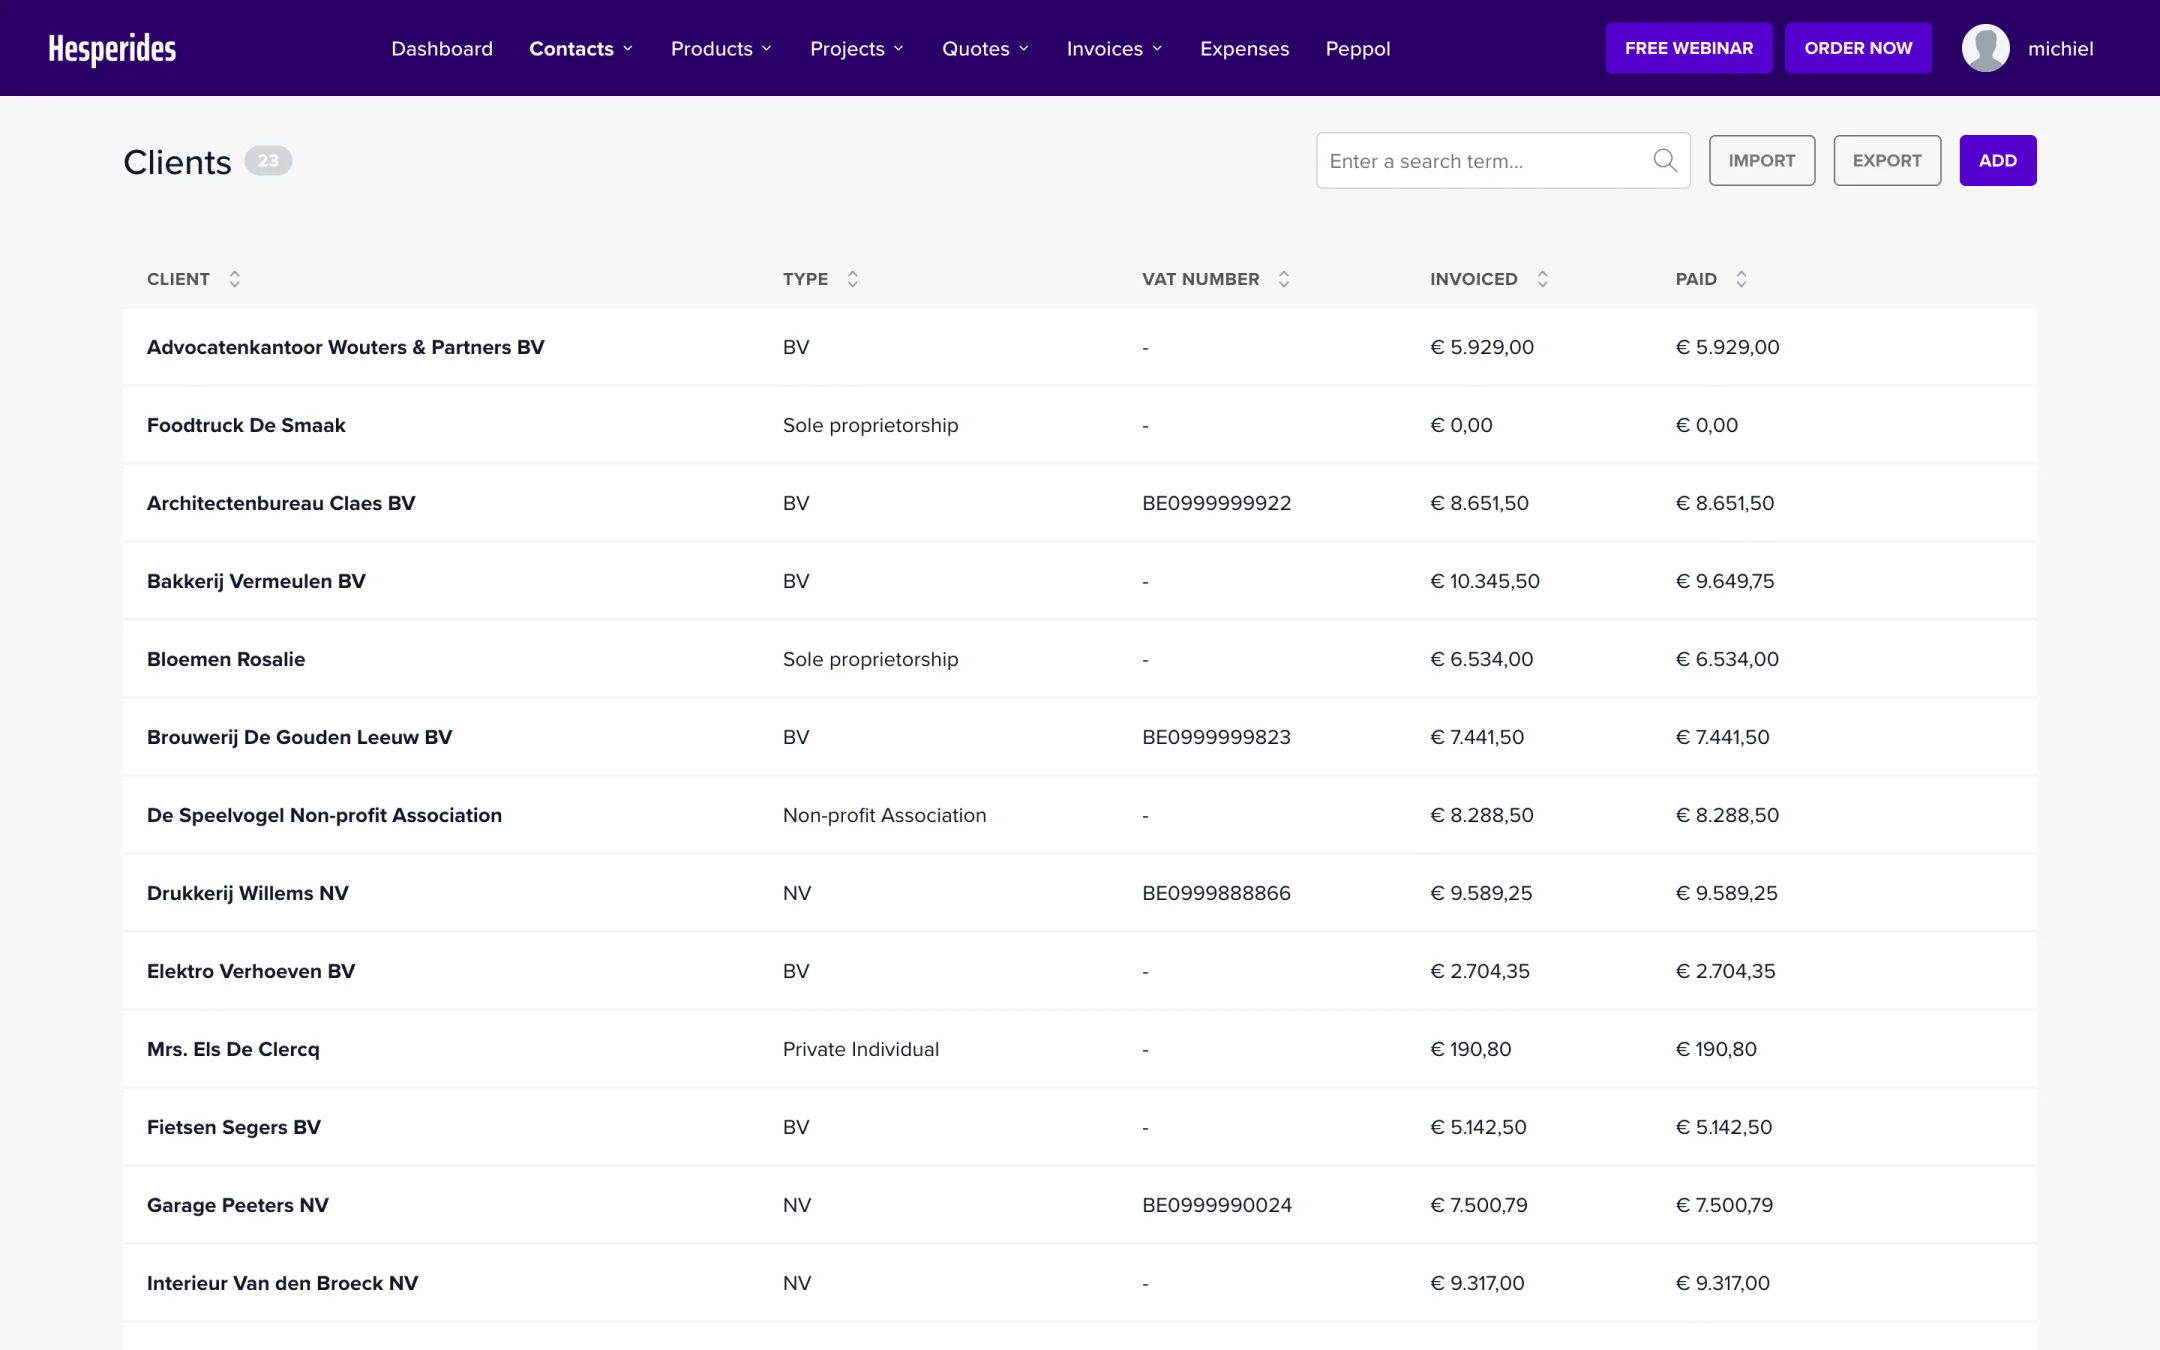Sort by the Invoiced column arrows
The width and height of the screenshot is (2160, 1350).
pyautogui.click(x=1542, y=279)
